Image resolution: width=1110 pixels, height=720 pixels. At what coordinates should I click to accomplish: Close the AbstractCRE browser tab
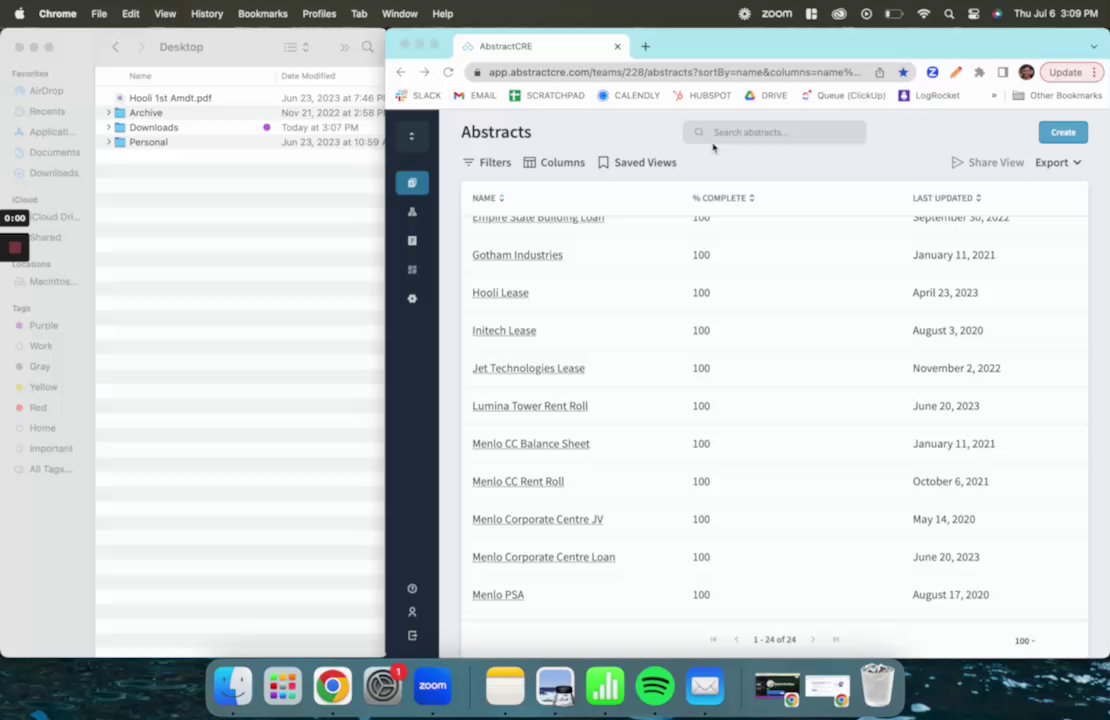point(617,47)
